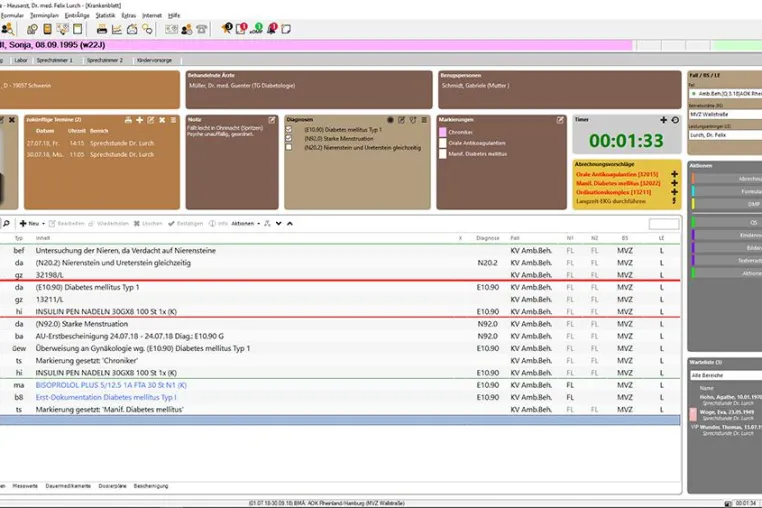Screen dimensions: 762x508
Task: Add a new appointment with the plus icon
Action: pos(139,120)
